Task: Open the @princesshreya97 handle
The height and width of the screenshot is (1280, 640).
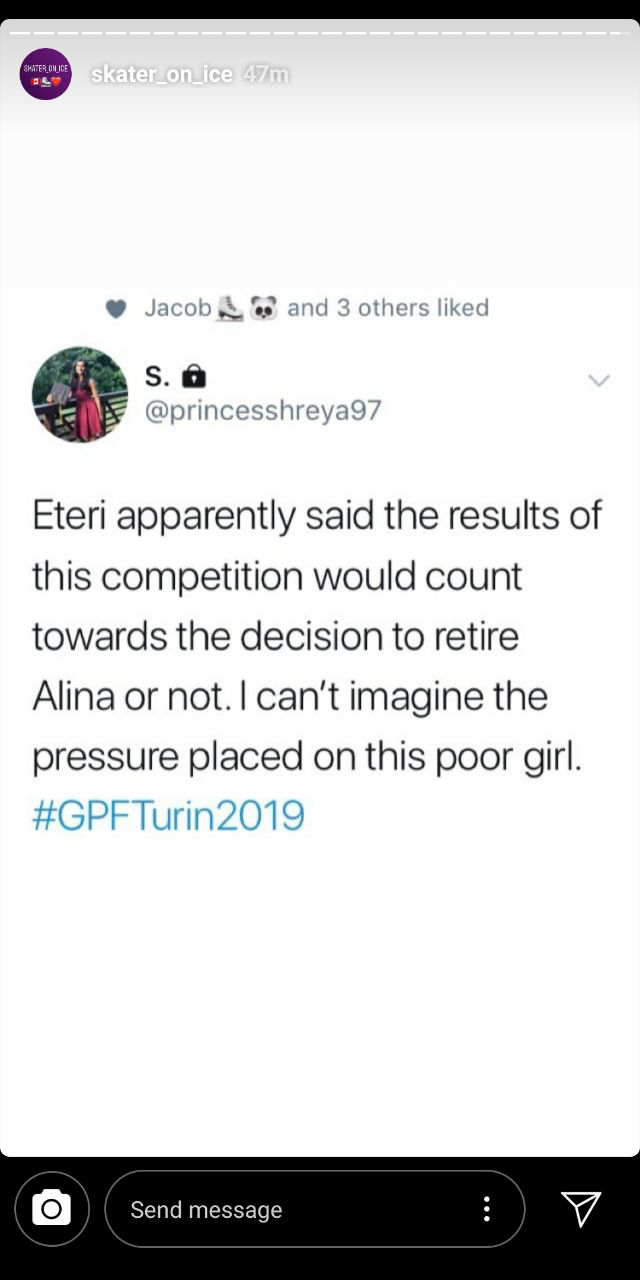Action: (263, 410)
